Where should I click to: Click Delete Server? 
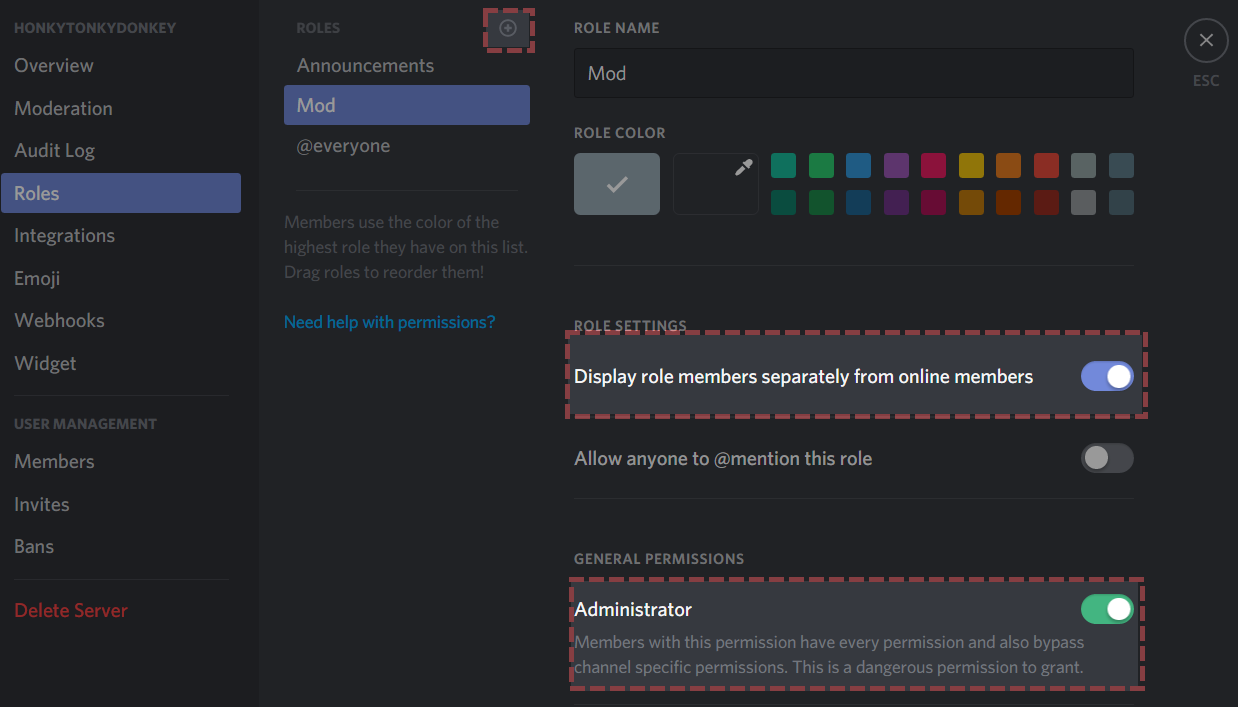point(71,610)
